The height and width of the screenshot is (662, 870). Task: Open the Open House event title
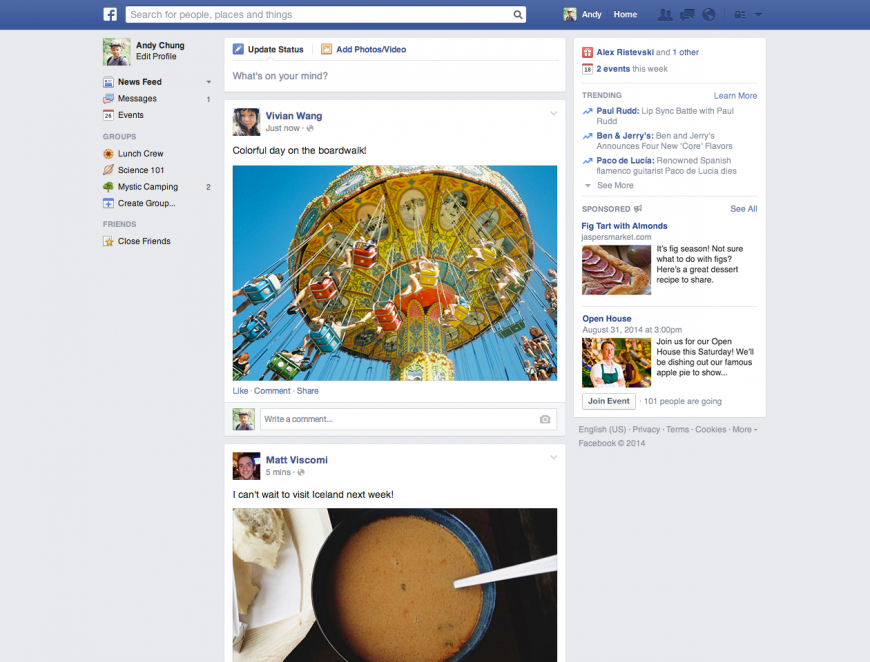point(606,319)
